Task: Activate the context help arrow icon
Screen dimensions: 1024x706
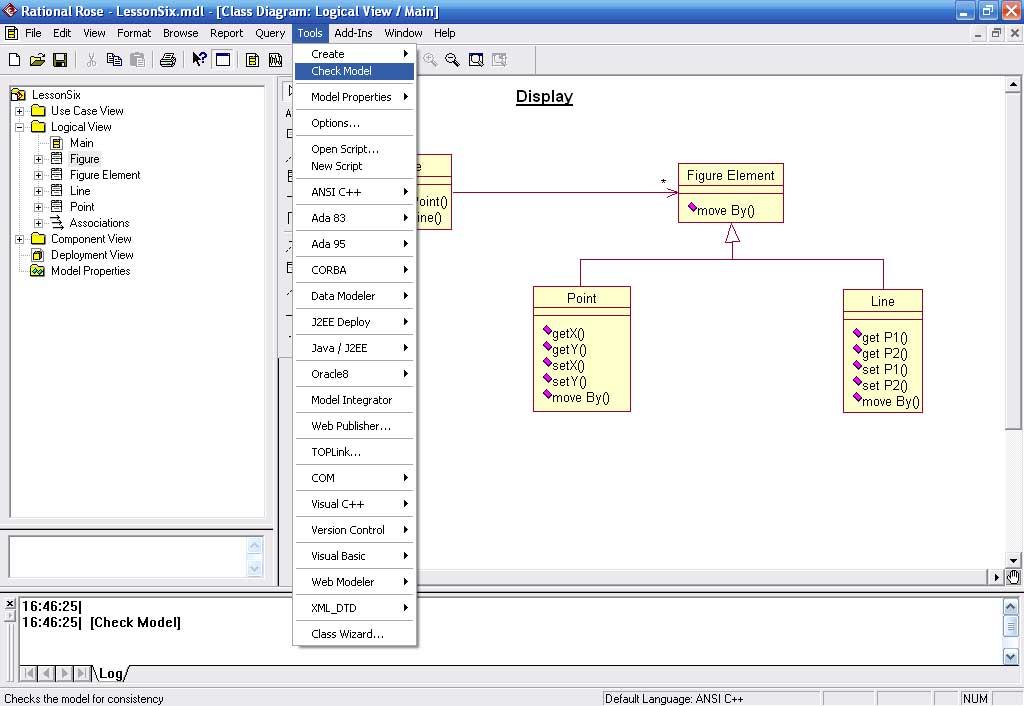Action: 199,59
